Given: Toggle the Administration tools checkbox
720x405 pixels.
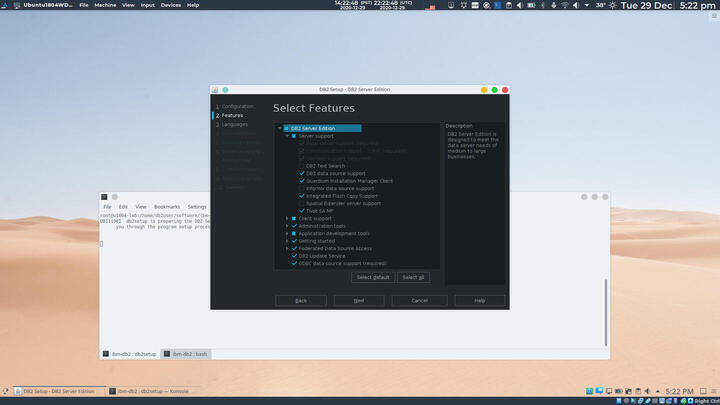Looking at the screenshot, I should [294, 226].
